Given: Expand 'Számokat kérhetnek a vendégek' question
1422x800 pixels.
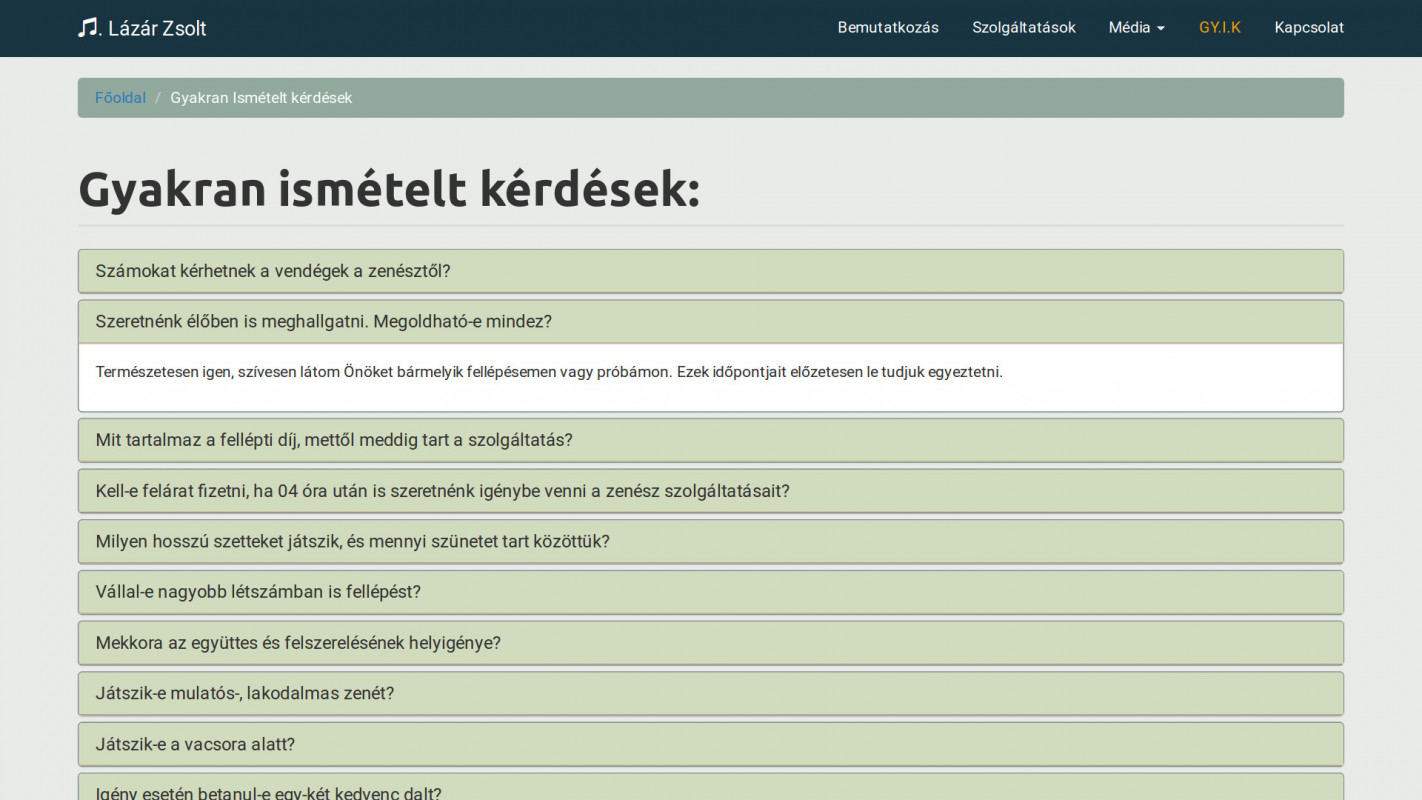Looking at the screenshot, I should [273, 271].
